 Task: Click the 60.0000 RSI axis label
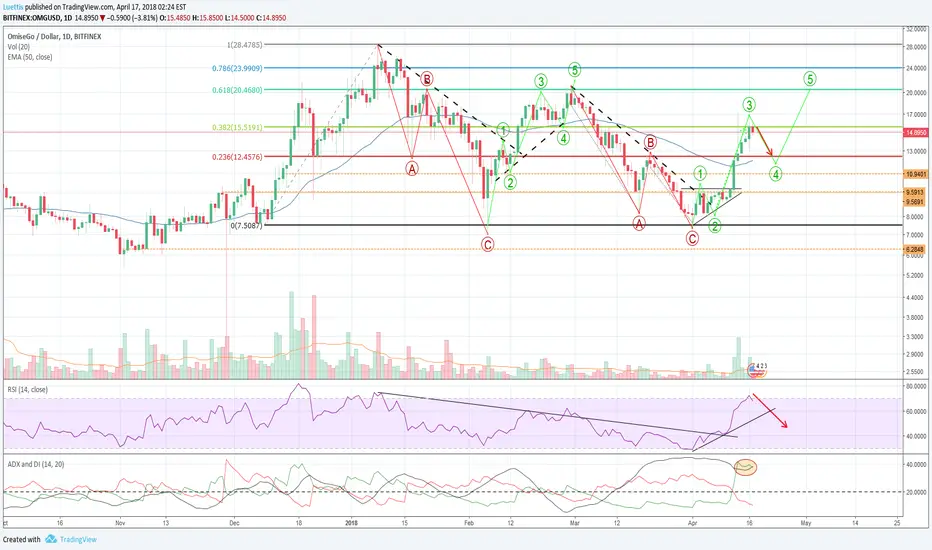[916, 411]
